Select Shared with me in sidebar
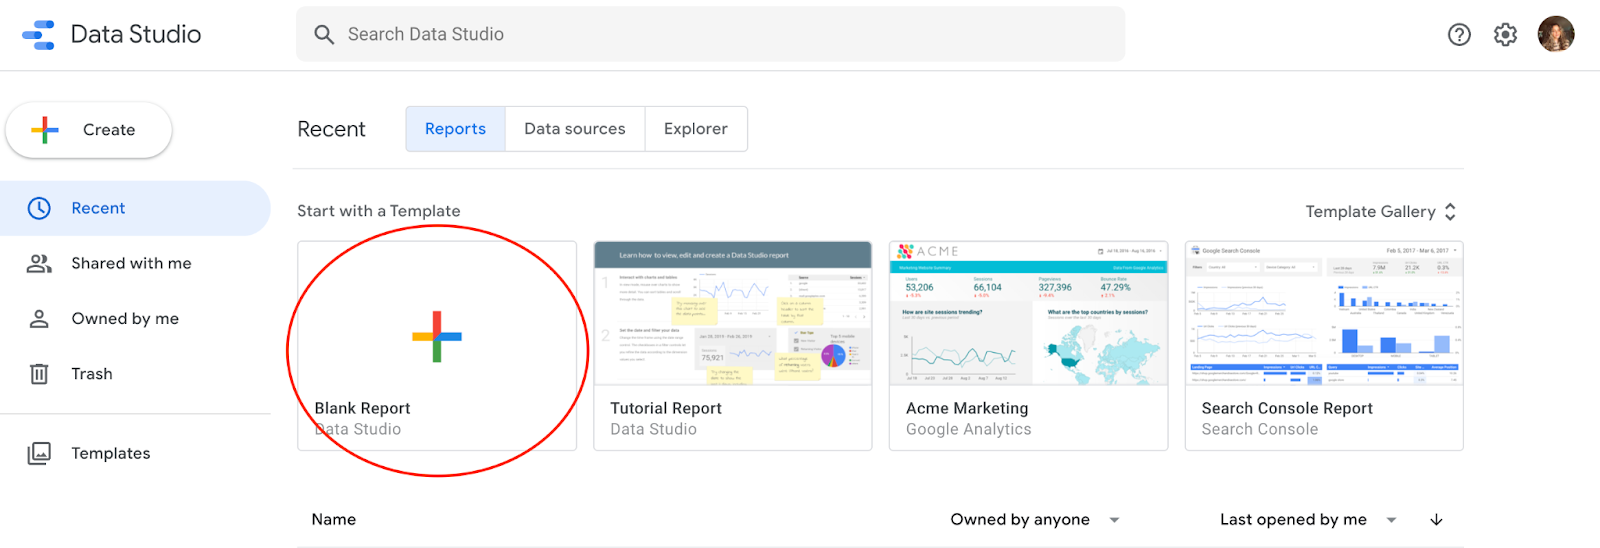Image resolution: width=1600 pixels, height=548 pixels. 135,263
